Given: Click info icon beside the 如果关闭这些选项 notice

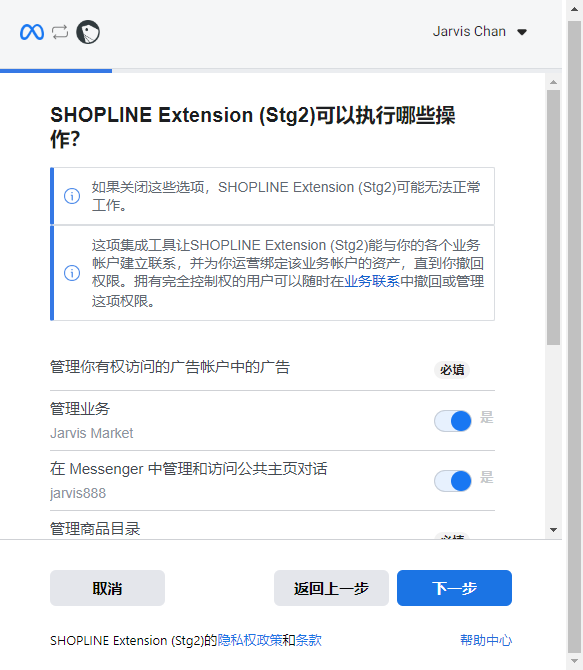Looking at the screenshot, I should pos(72,196).
